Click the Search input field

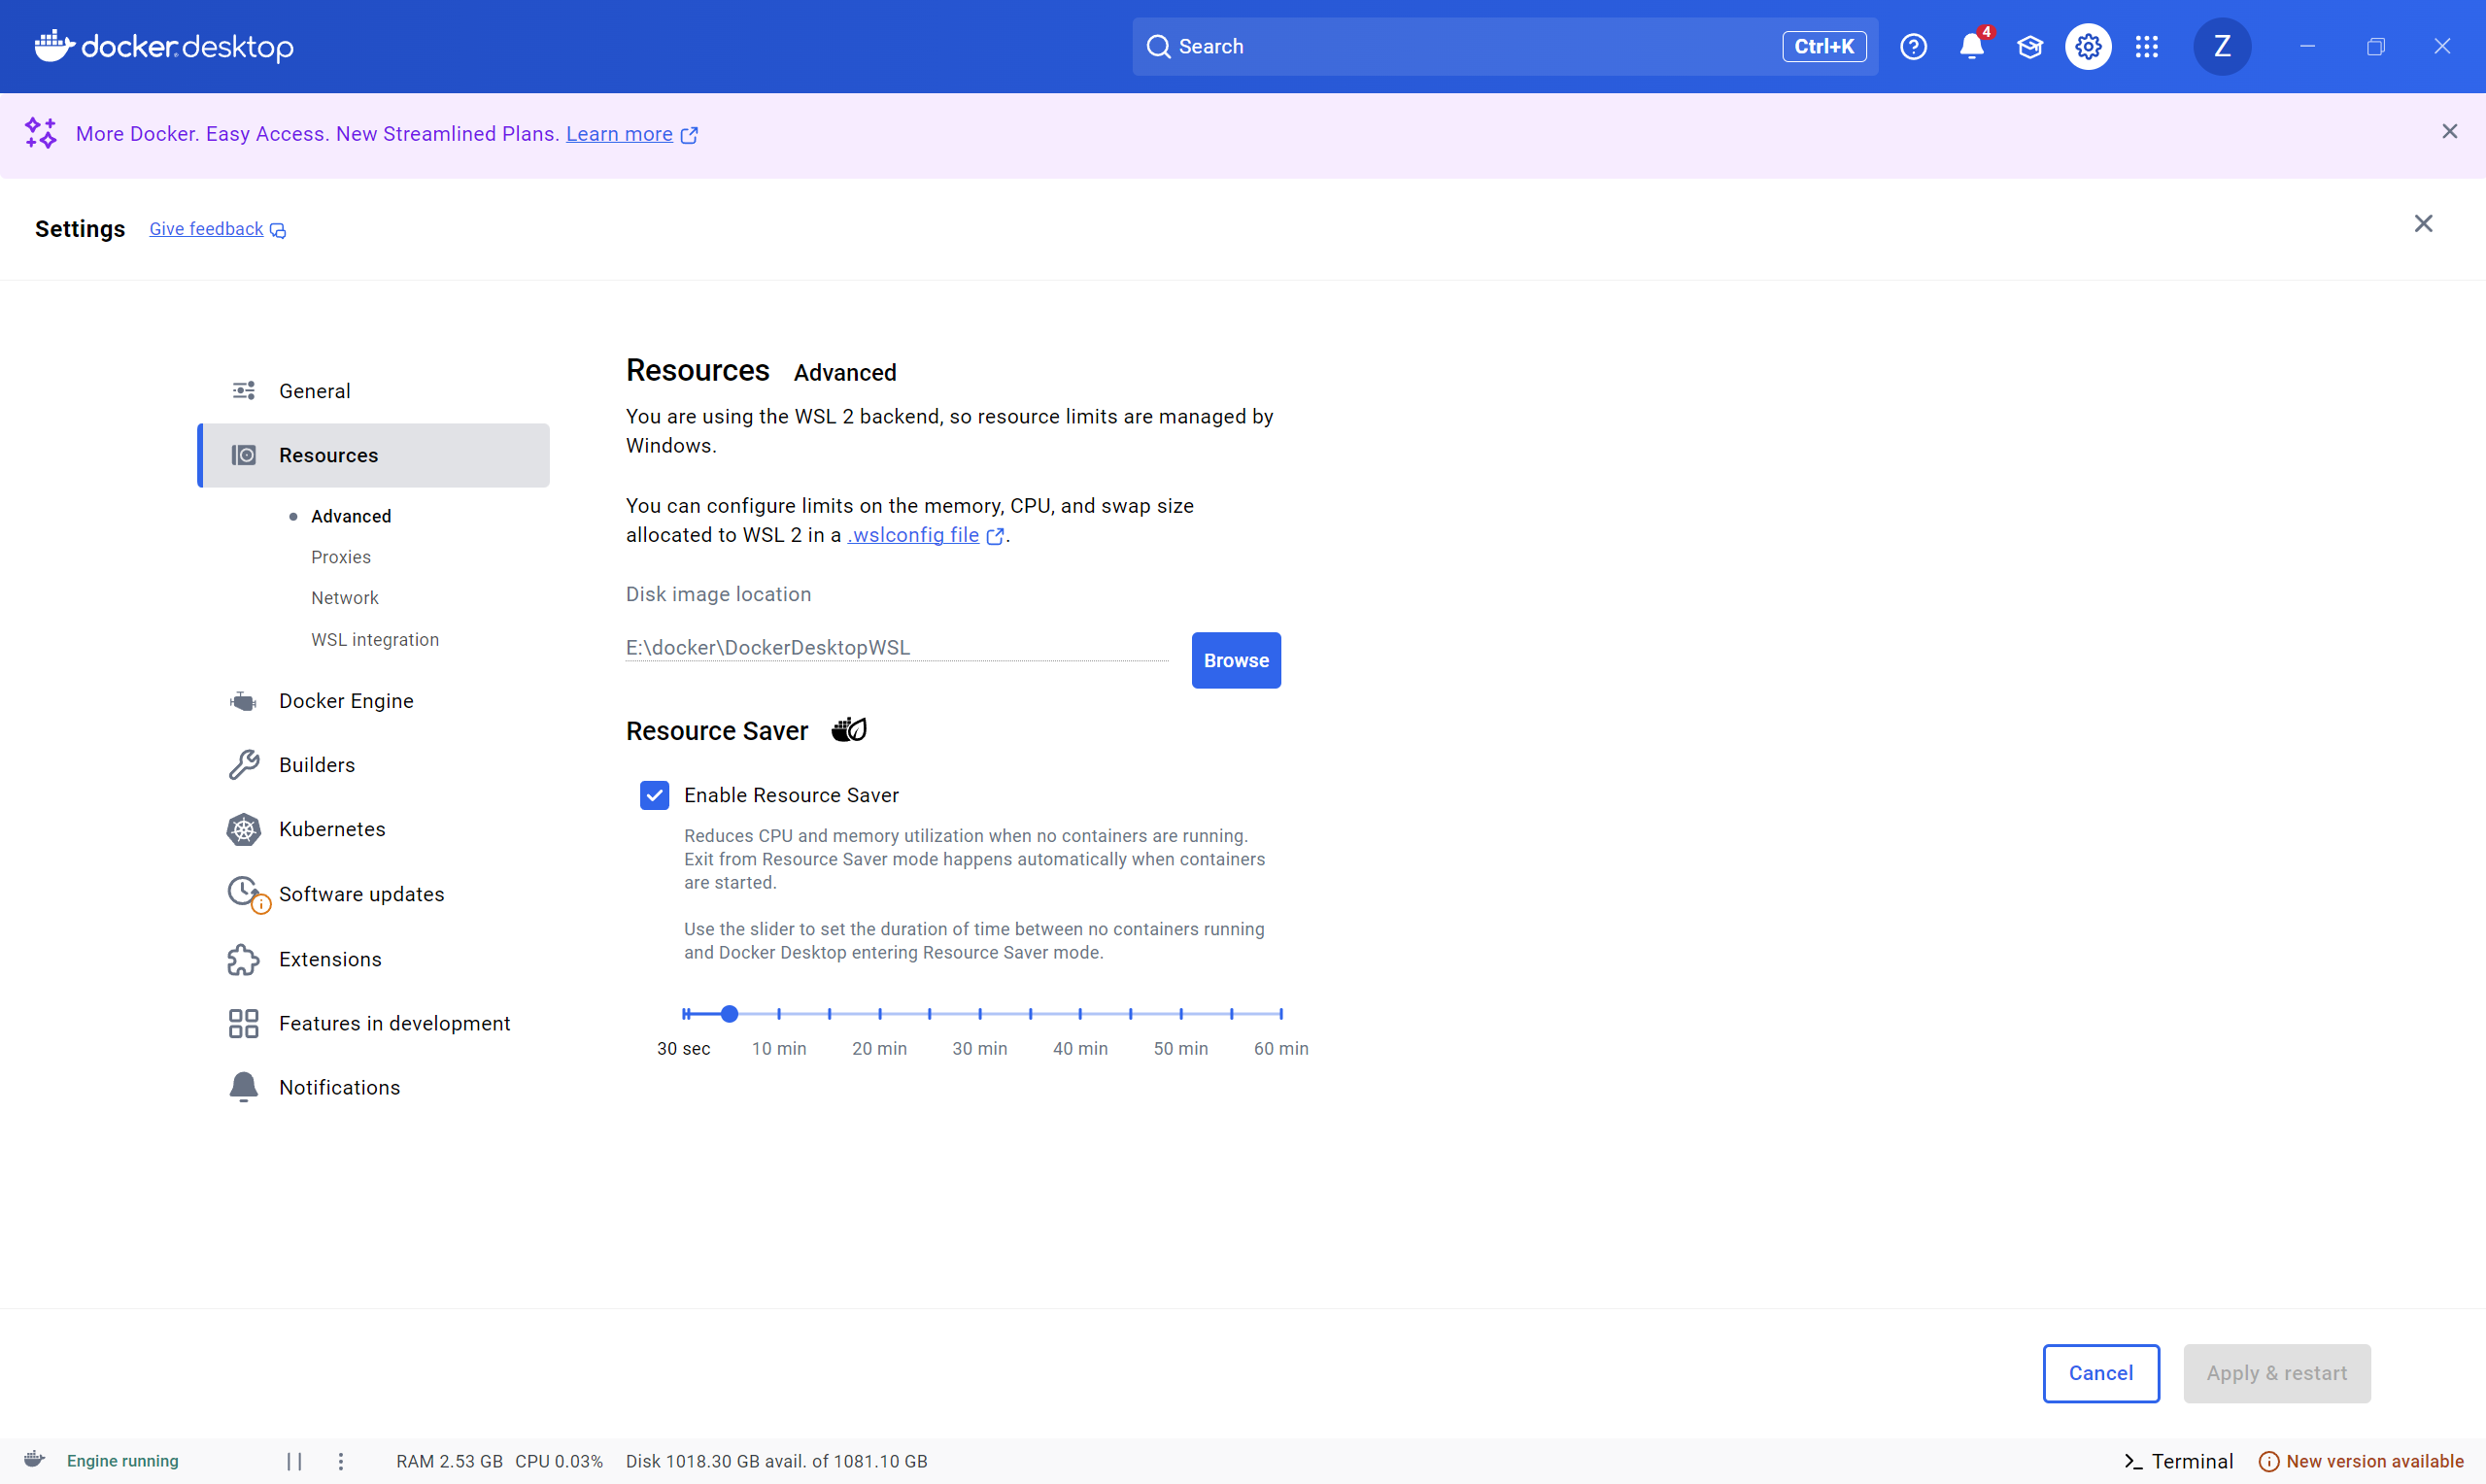(x=1470, y=47)
